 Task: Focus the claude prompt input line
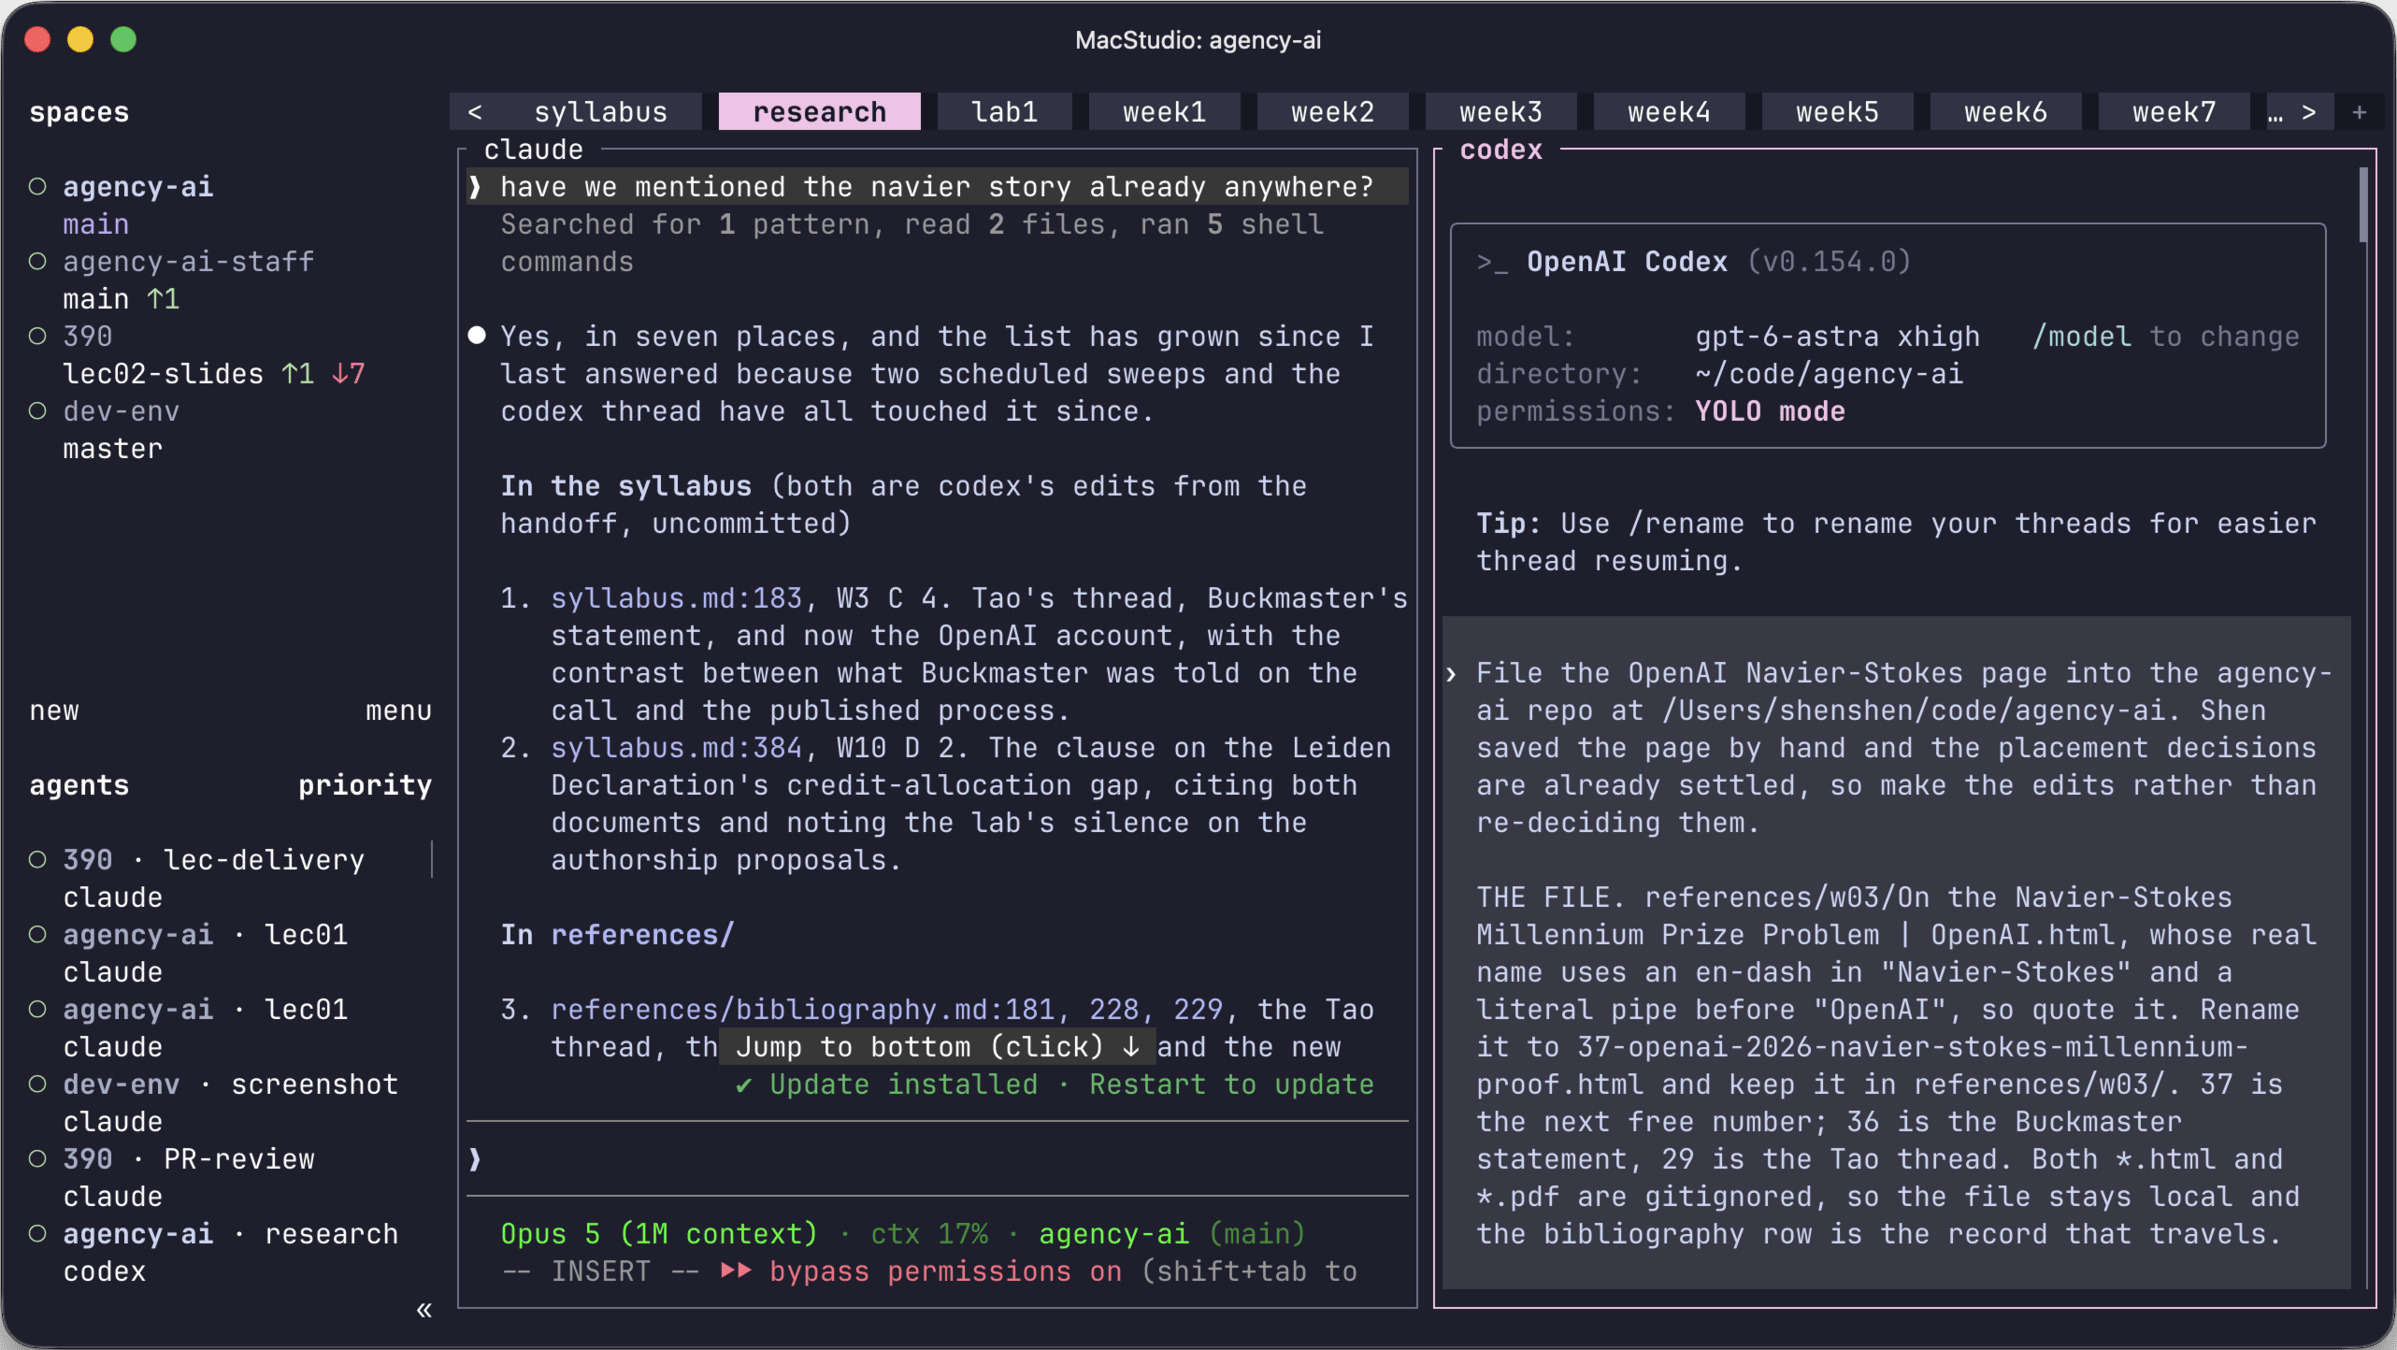click(x=937, y=1159)
